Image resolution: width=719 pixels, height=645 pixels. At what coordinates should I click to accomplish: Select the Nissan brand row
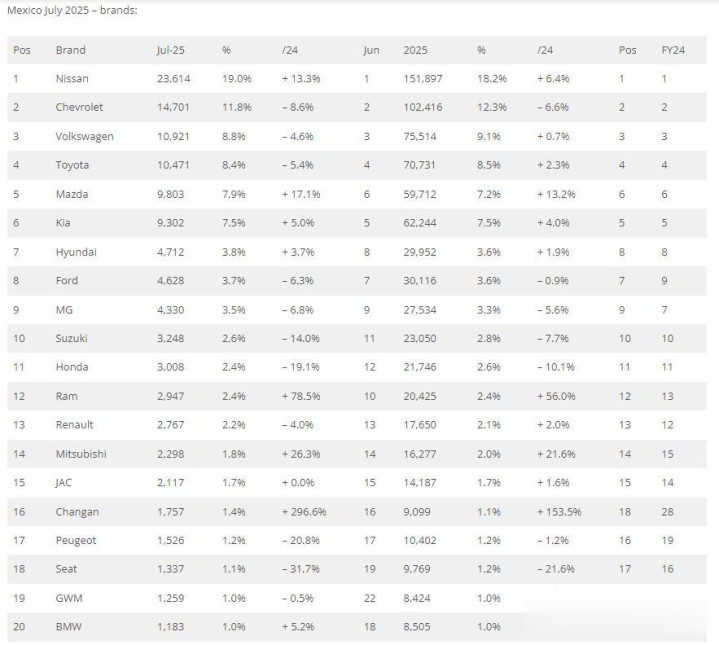point(357,78)
